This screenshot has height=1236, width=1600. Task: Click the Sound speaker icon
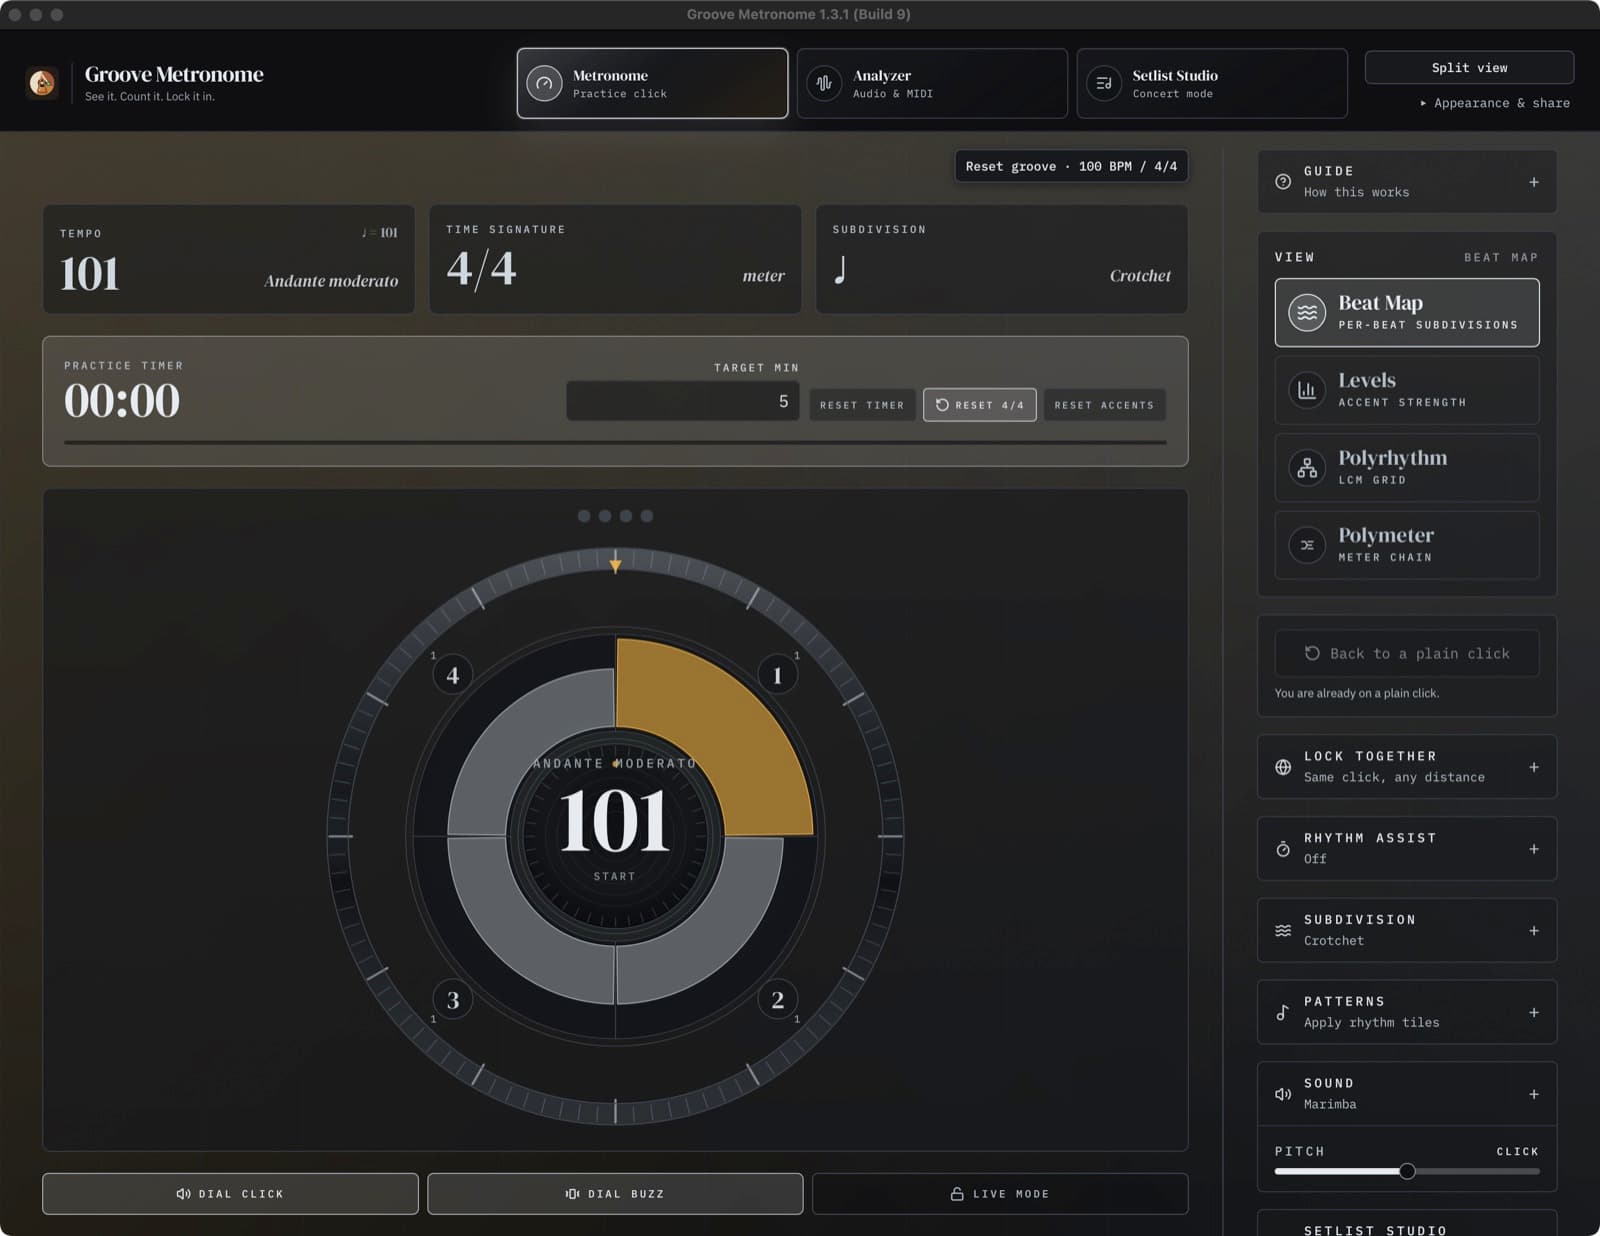pyautogui.click(x=1283, y=1094)
